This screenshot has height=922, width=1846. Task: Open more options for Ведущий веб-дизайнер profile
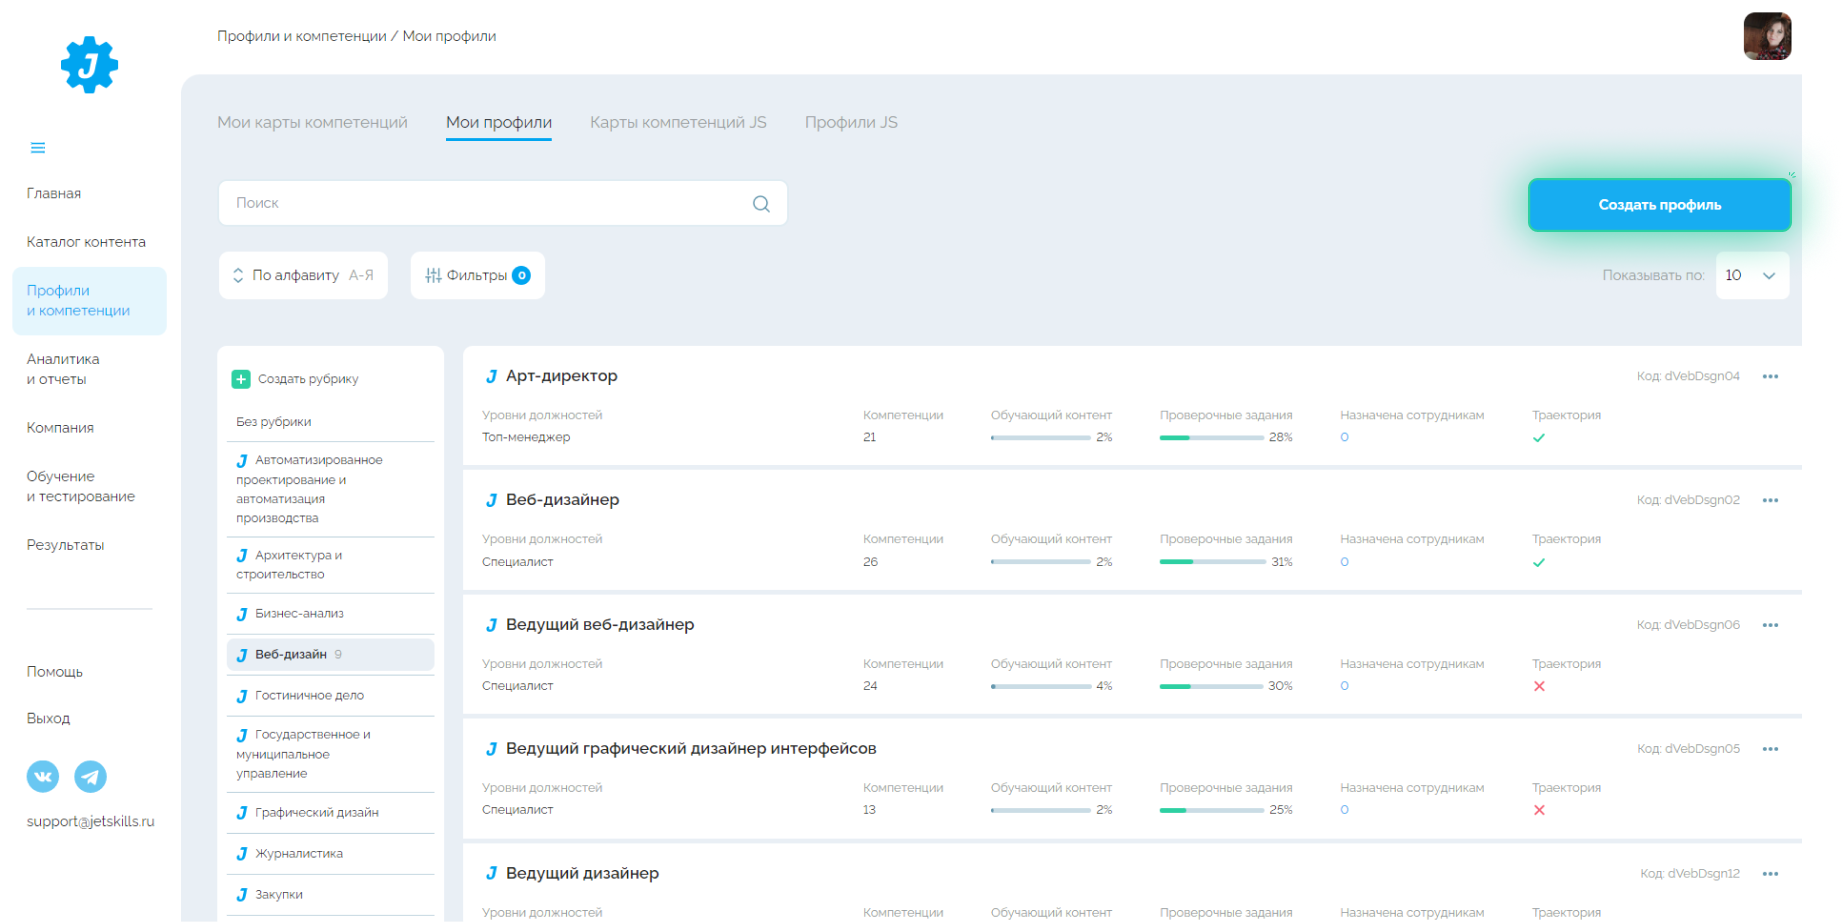[x=1770, y=625]
